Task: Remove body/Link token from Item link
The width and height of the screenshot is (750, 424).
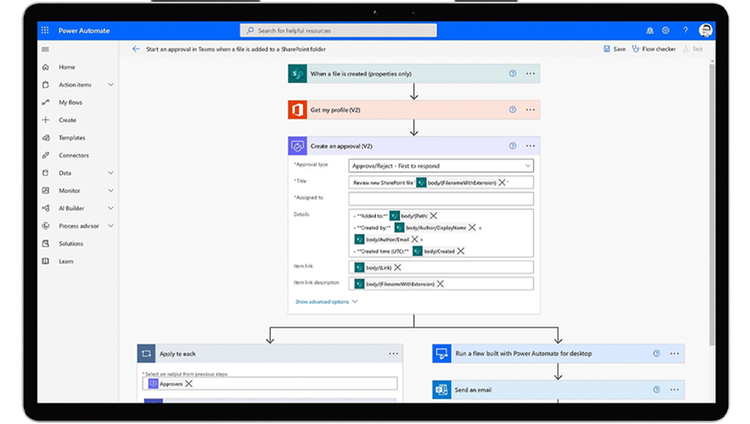Action: coord(397,268)
